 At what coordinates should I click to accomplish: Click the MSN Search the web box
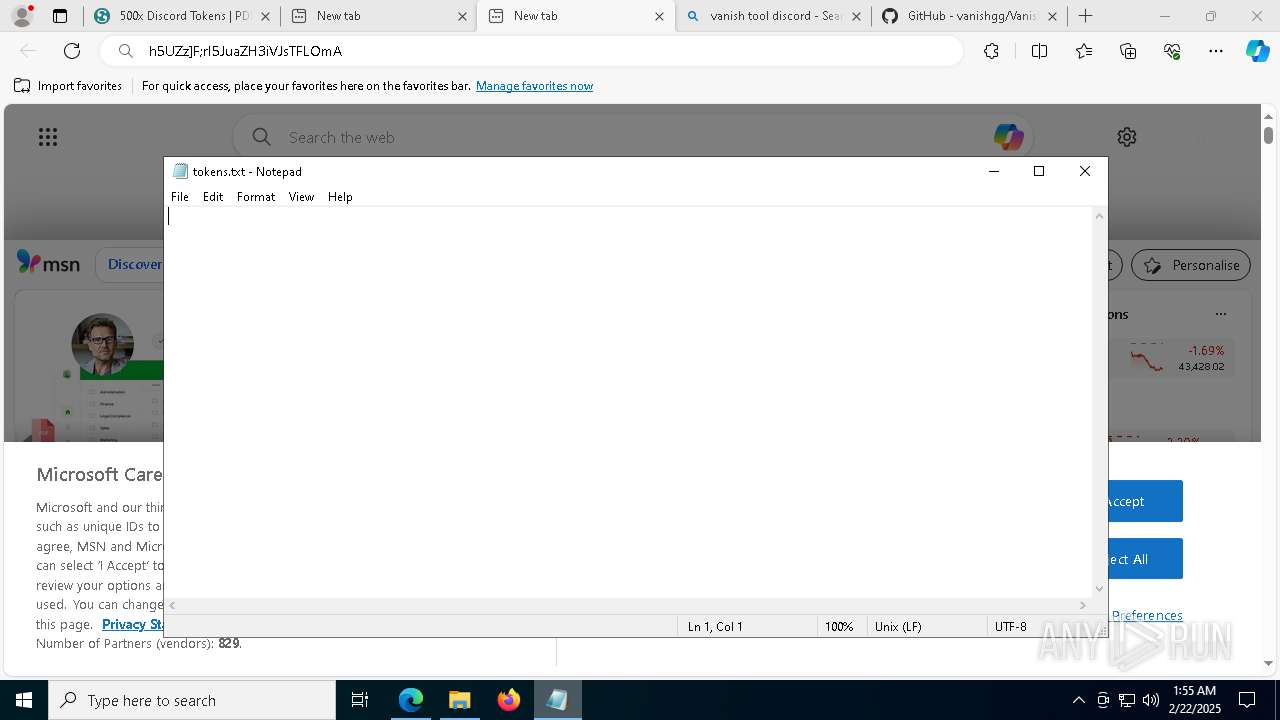click(632, 137)
